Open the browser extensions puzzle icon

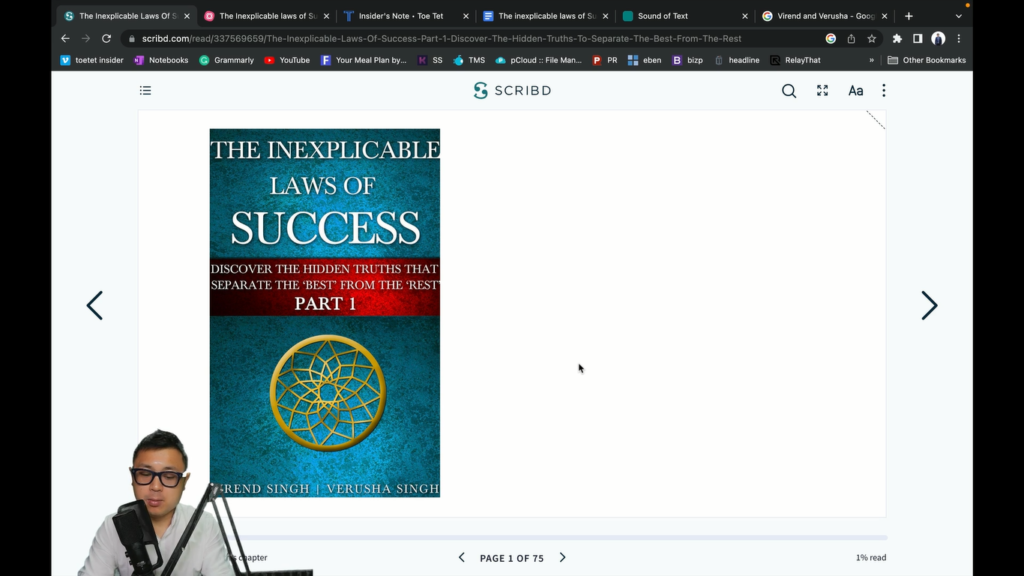pyautogui.click(x=897, y=39)
